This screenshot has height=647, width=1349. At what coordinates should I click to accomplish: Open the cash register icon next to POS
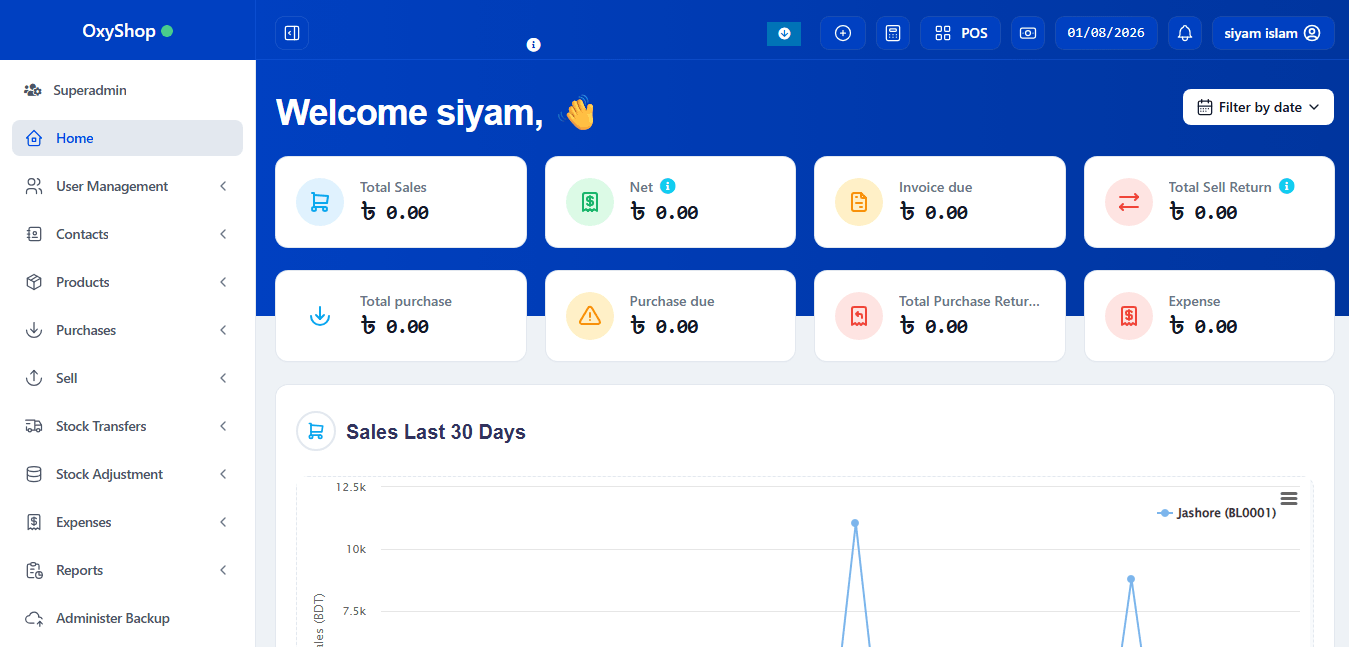coord(1026,32)
